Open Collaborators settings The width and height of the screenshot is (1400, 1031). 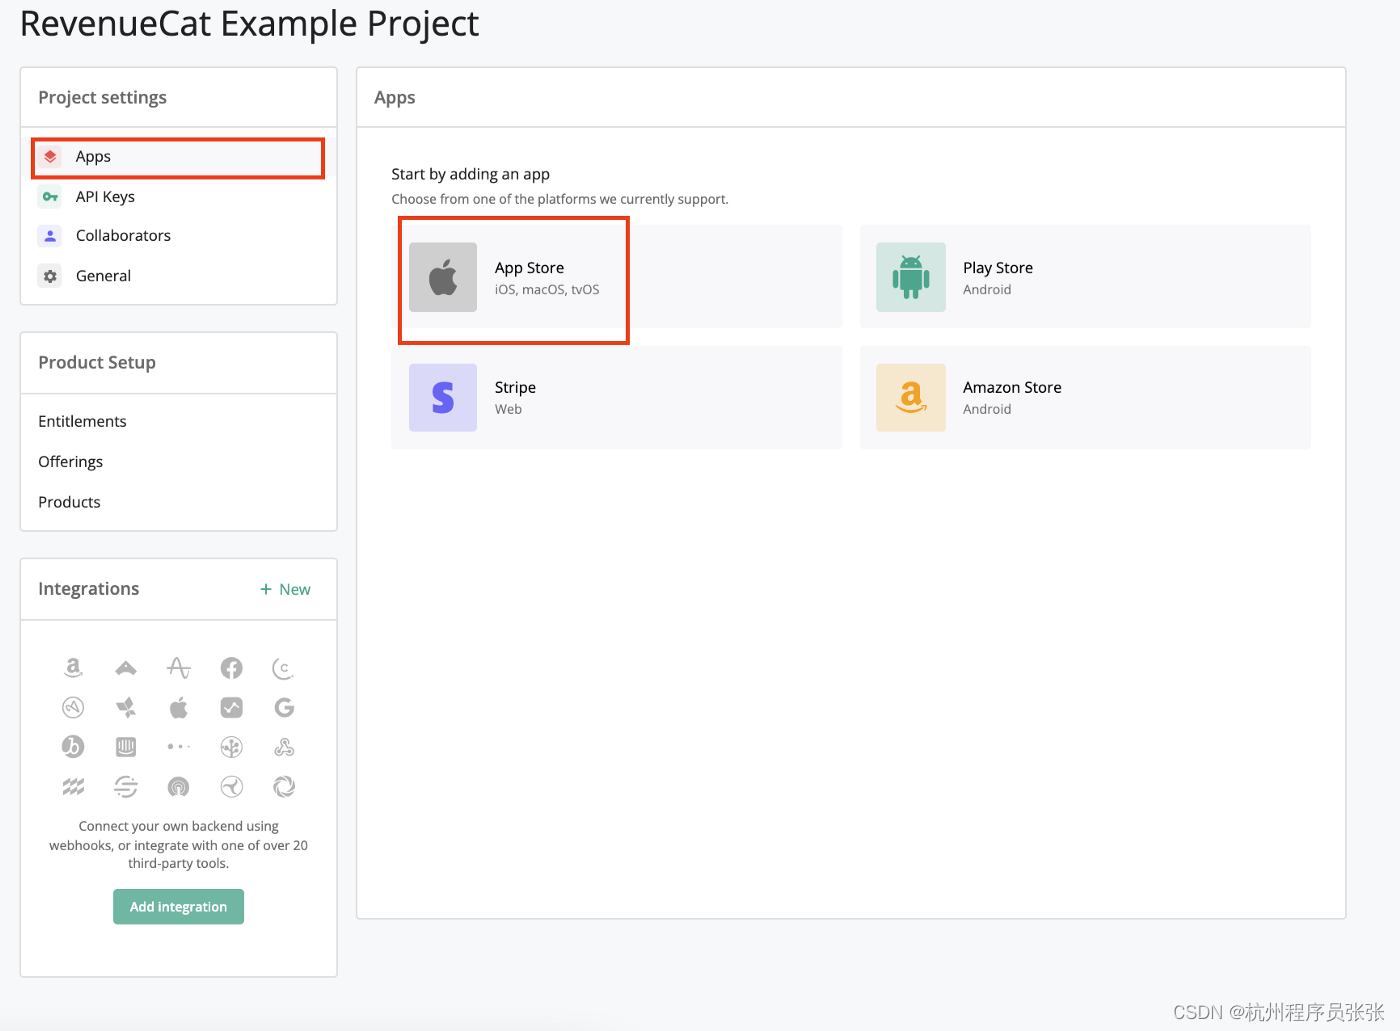178,236
